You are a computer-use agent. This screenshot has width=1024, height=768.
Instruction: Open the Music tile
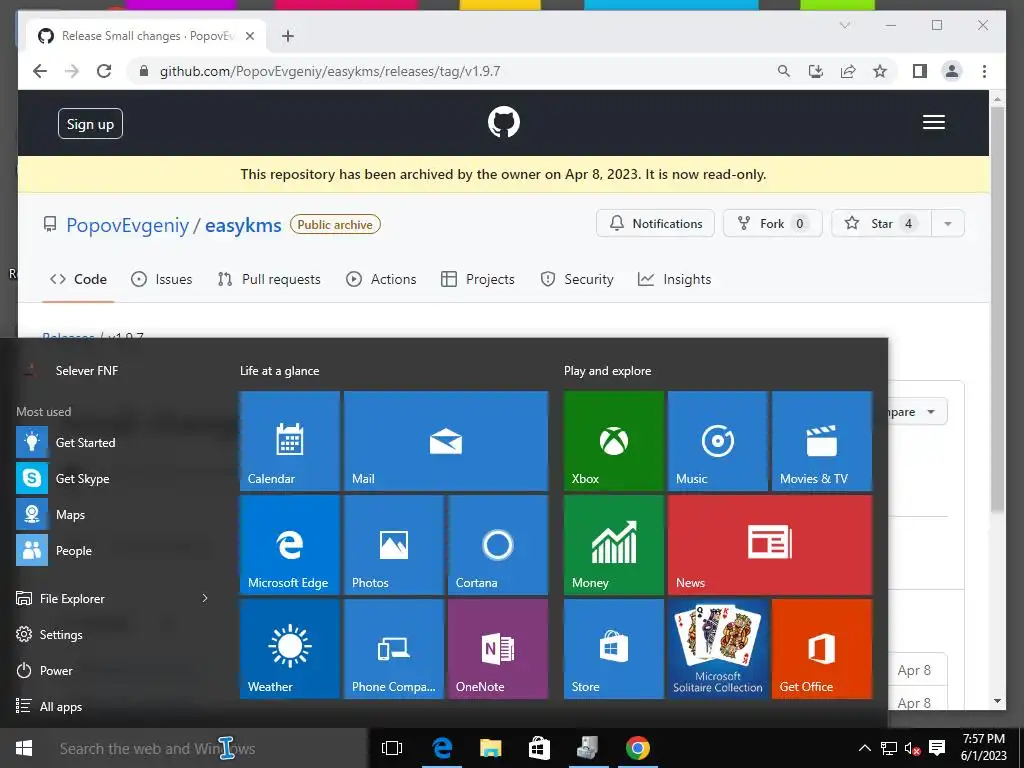click(718, 441)
